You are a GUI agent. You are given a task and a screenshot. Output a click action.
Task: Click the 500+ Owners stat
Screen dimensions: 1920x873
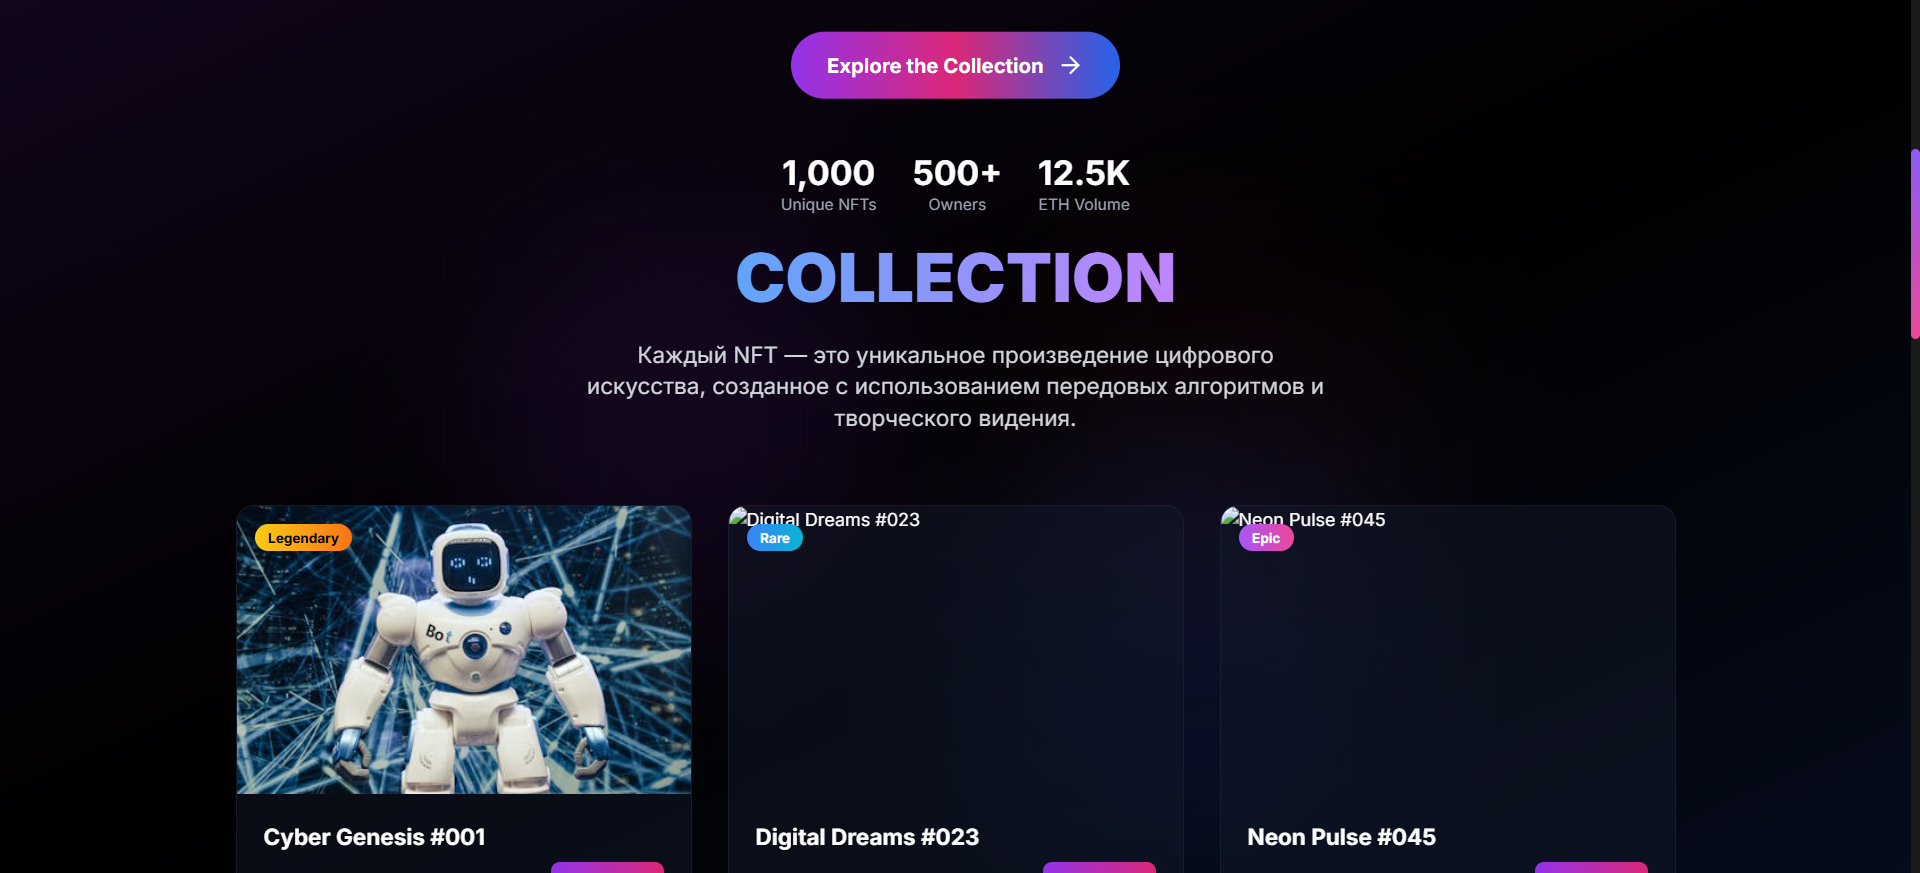pyautogui.click(x=957, y=185)
